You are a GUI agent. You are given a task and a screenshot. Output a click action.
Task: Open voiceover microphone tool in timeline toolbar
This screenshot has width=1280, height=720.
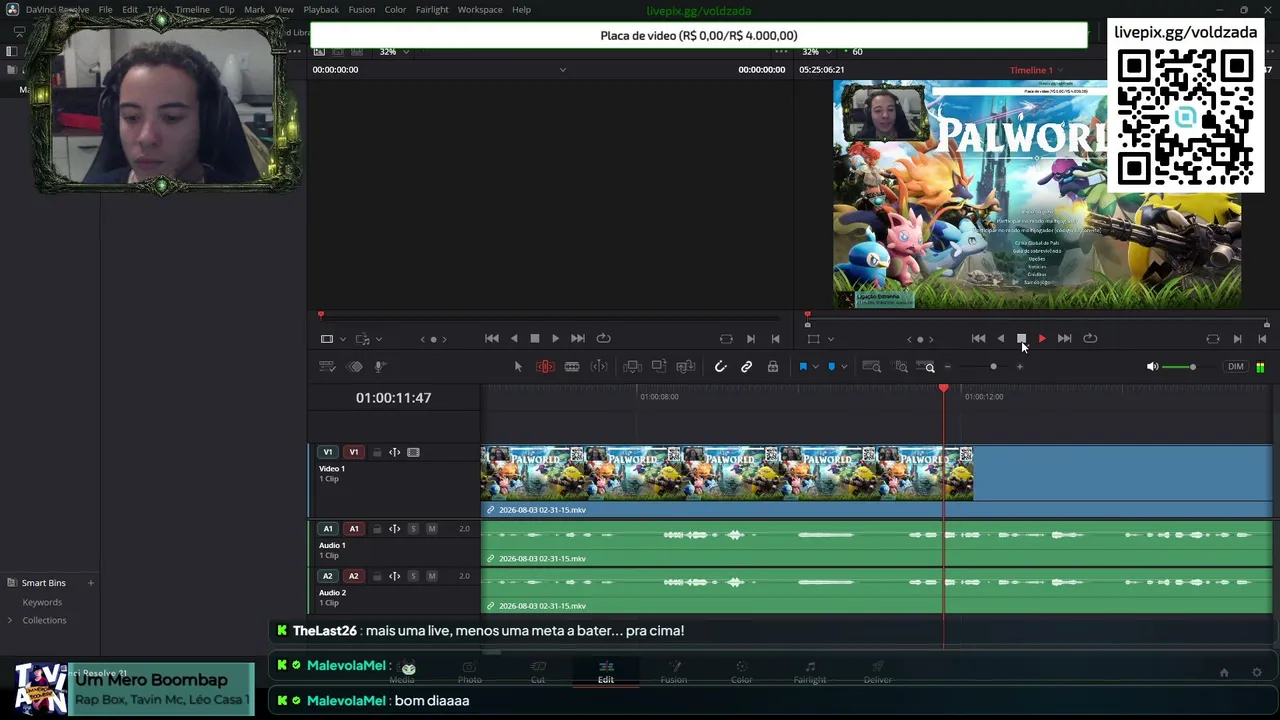coord(380,367)
